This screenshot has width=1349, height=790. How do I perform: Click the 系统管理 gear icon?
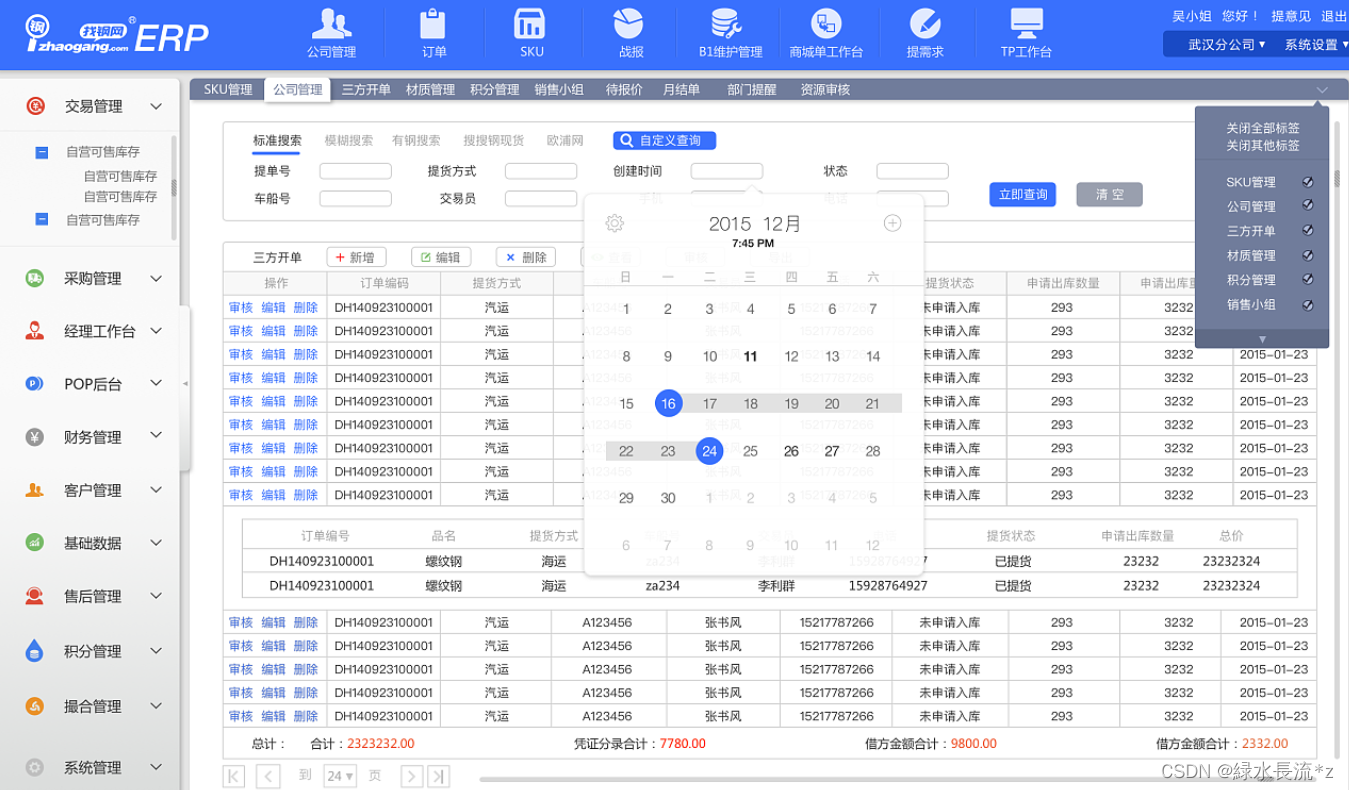pyautogui.click(x=35, y=767)
